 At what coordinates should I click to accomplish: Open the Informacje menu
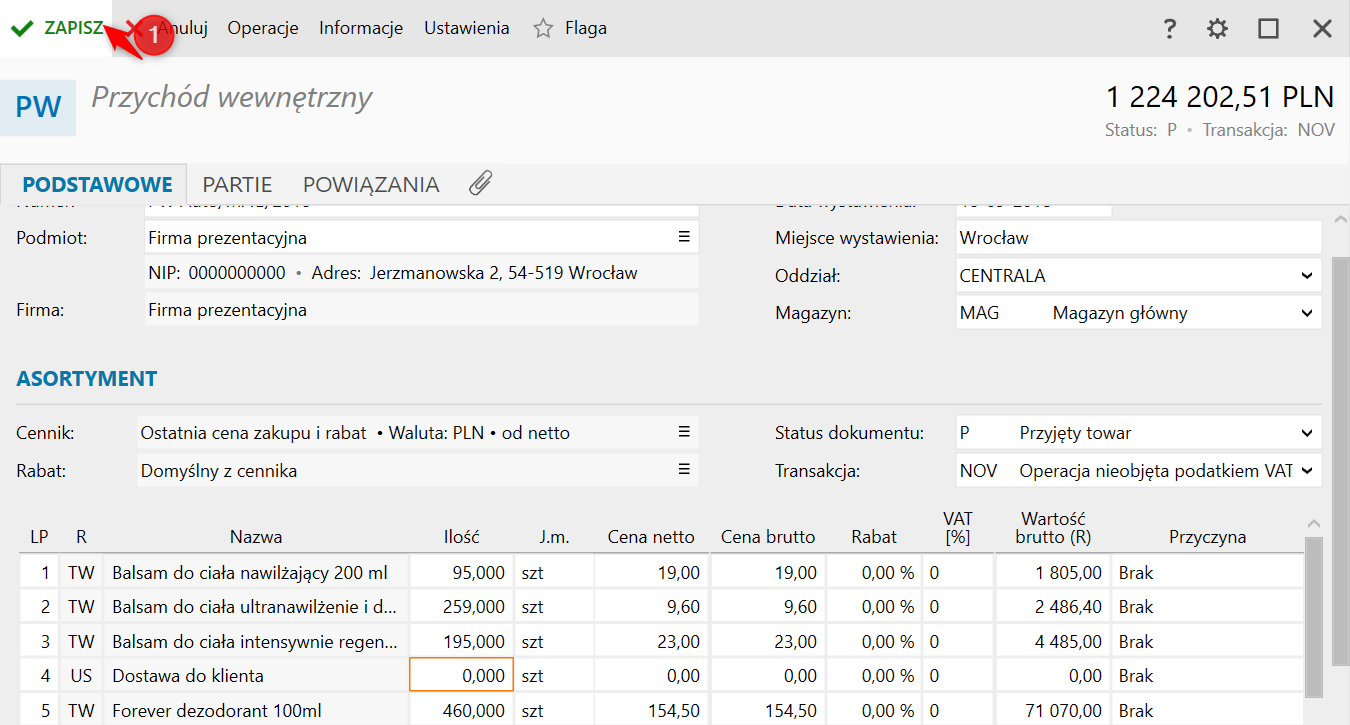(361, 28)
